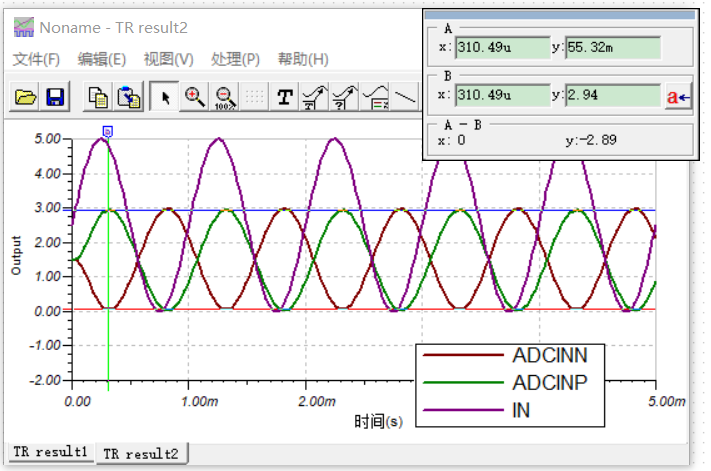Viewport: 711px width, 471px height.
Task: Click the red cursor 'a' arrow button
Action: [678, 97]
